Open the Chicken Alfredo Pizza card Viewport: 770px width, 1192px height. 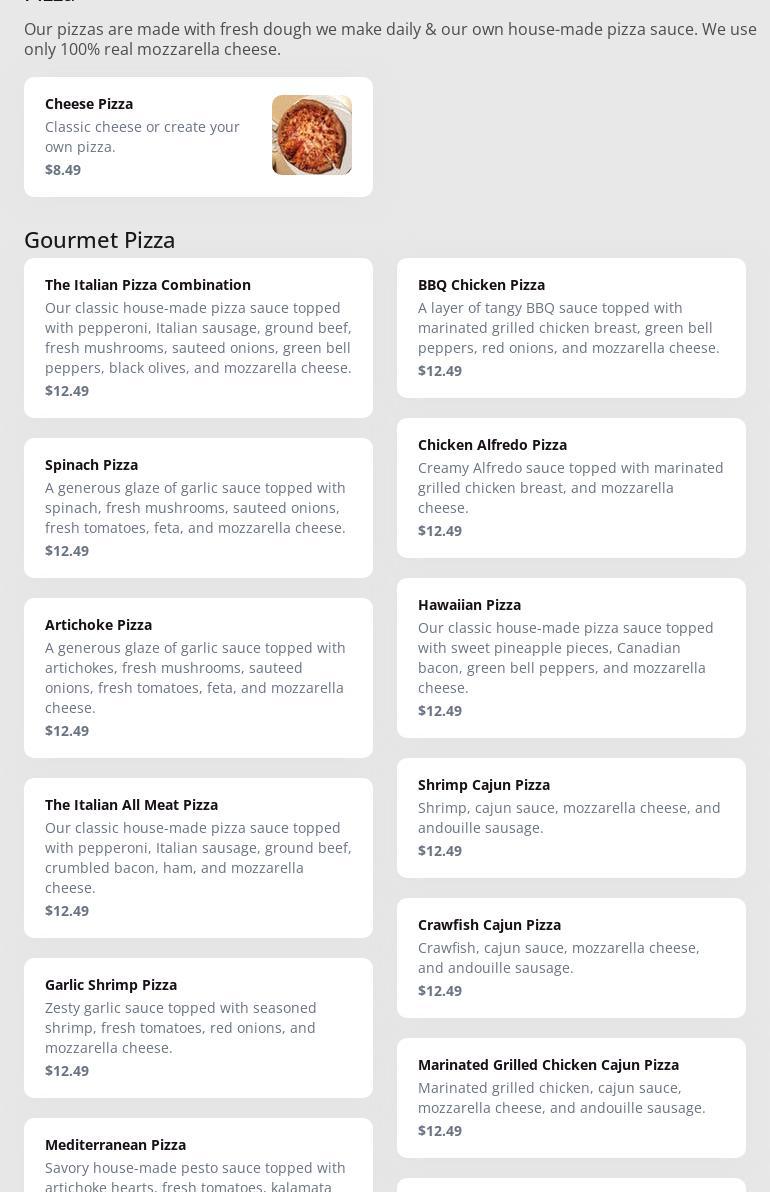point(571,488)
